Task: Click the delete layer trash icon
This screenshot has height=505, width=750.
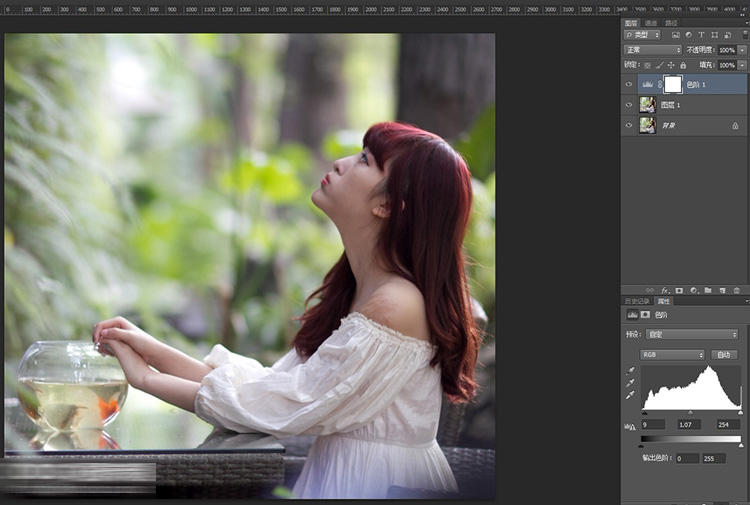Action: pos(737,290)
